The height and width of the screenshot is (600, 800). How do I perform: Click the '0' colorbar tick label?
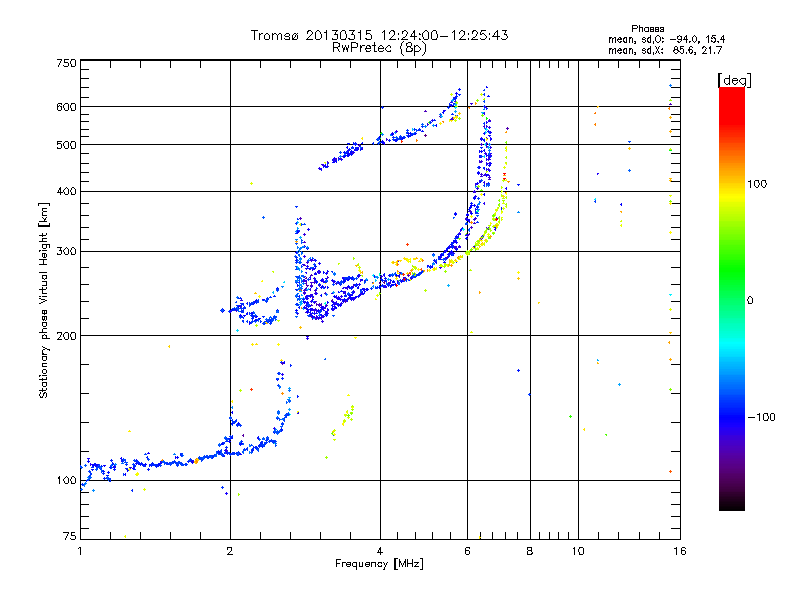(x=750, y=300)
